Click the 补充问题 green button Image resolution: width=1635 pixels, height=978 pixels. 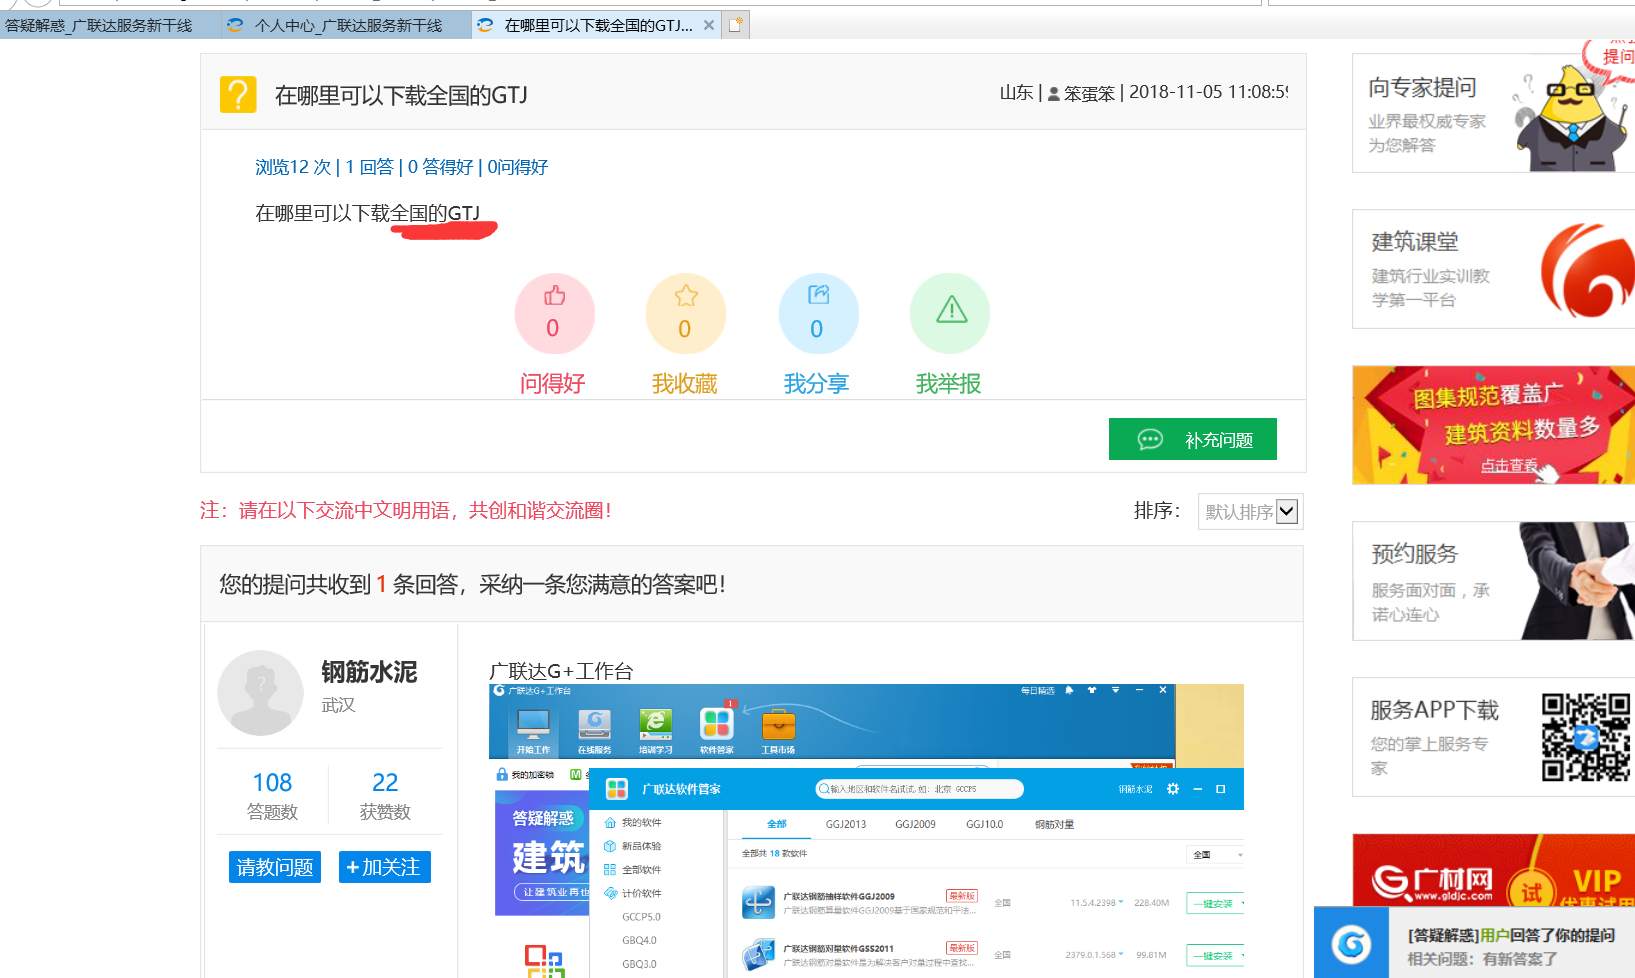pyautogui.click(x=1192, y=439)
